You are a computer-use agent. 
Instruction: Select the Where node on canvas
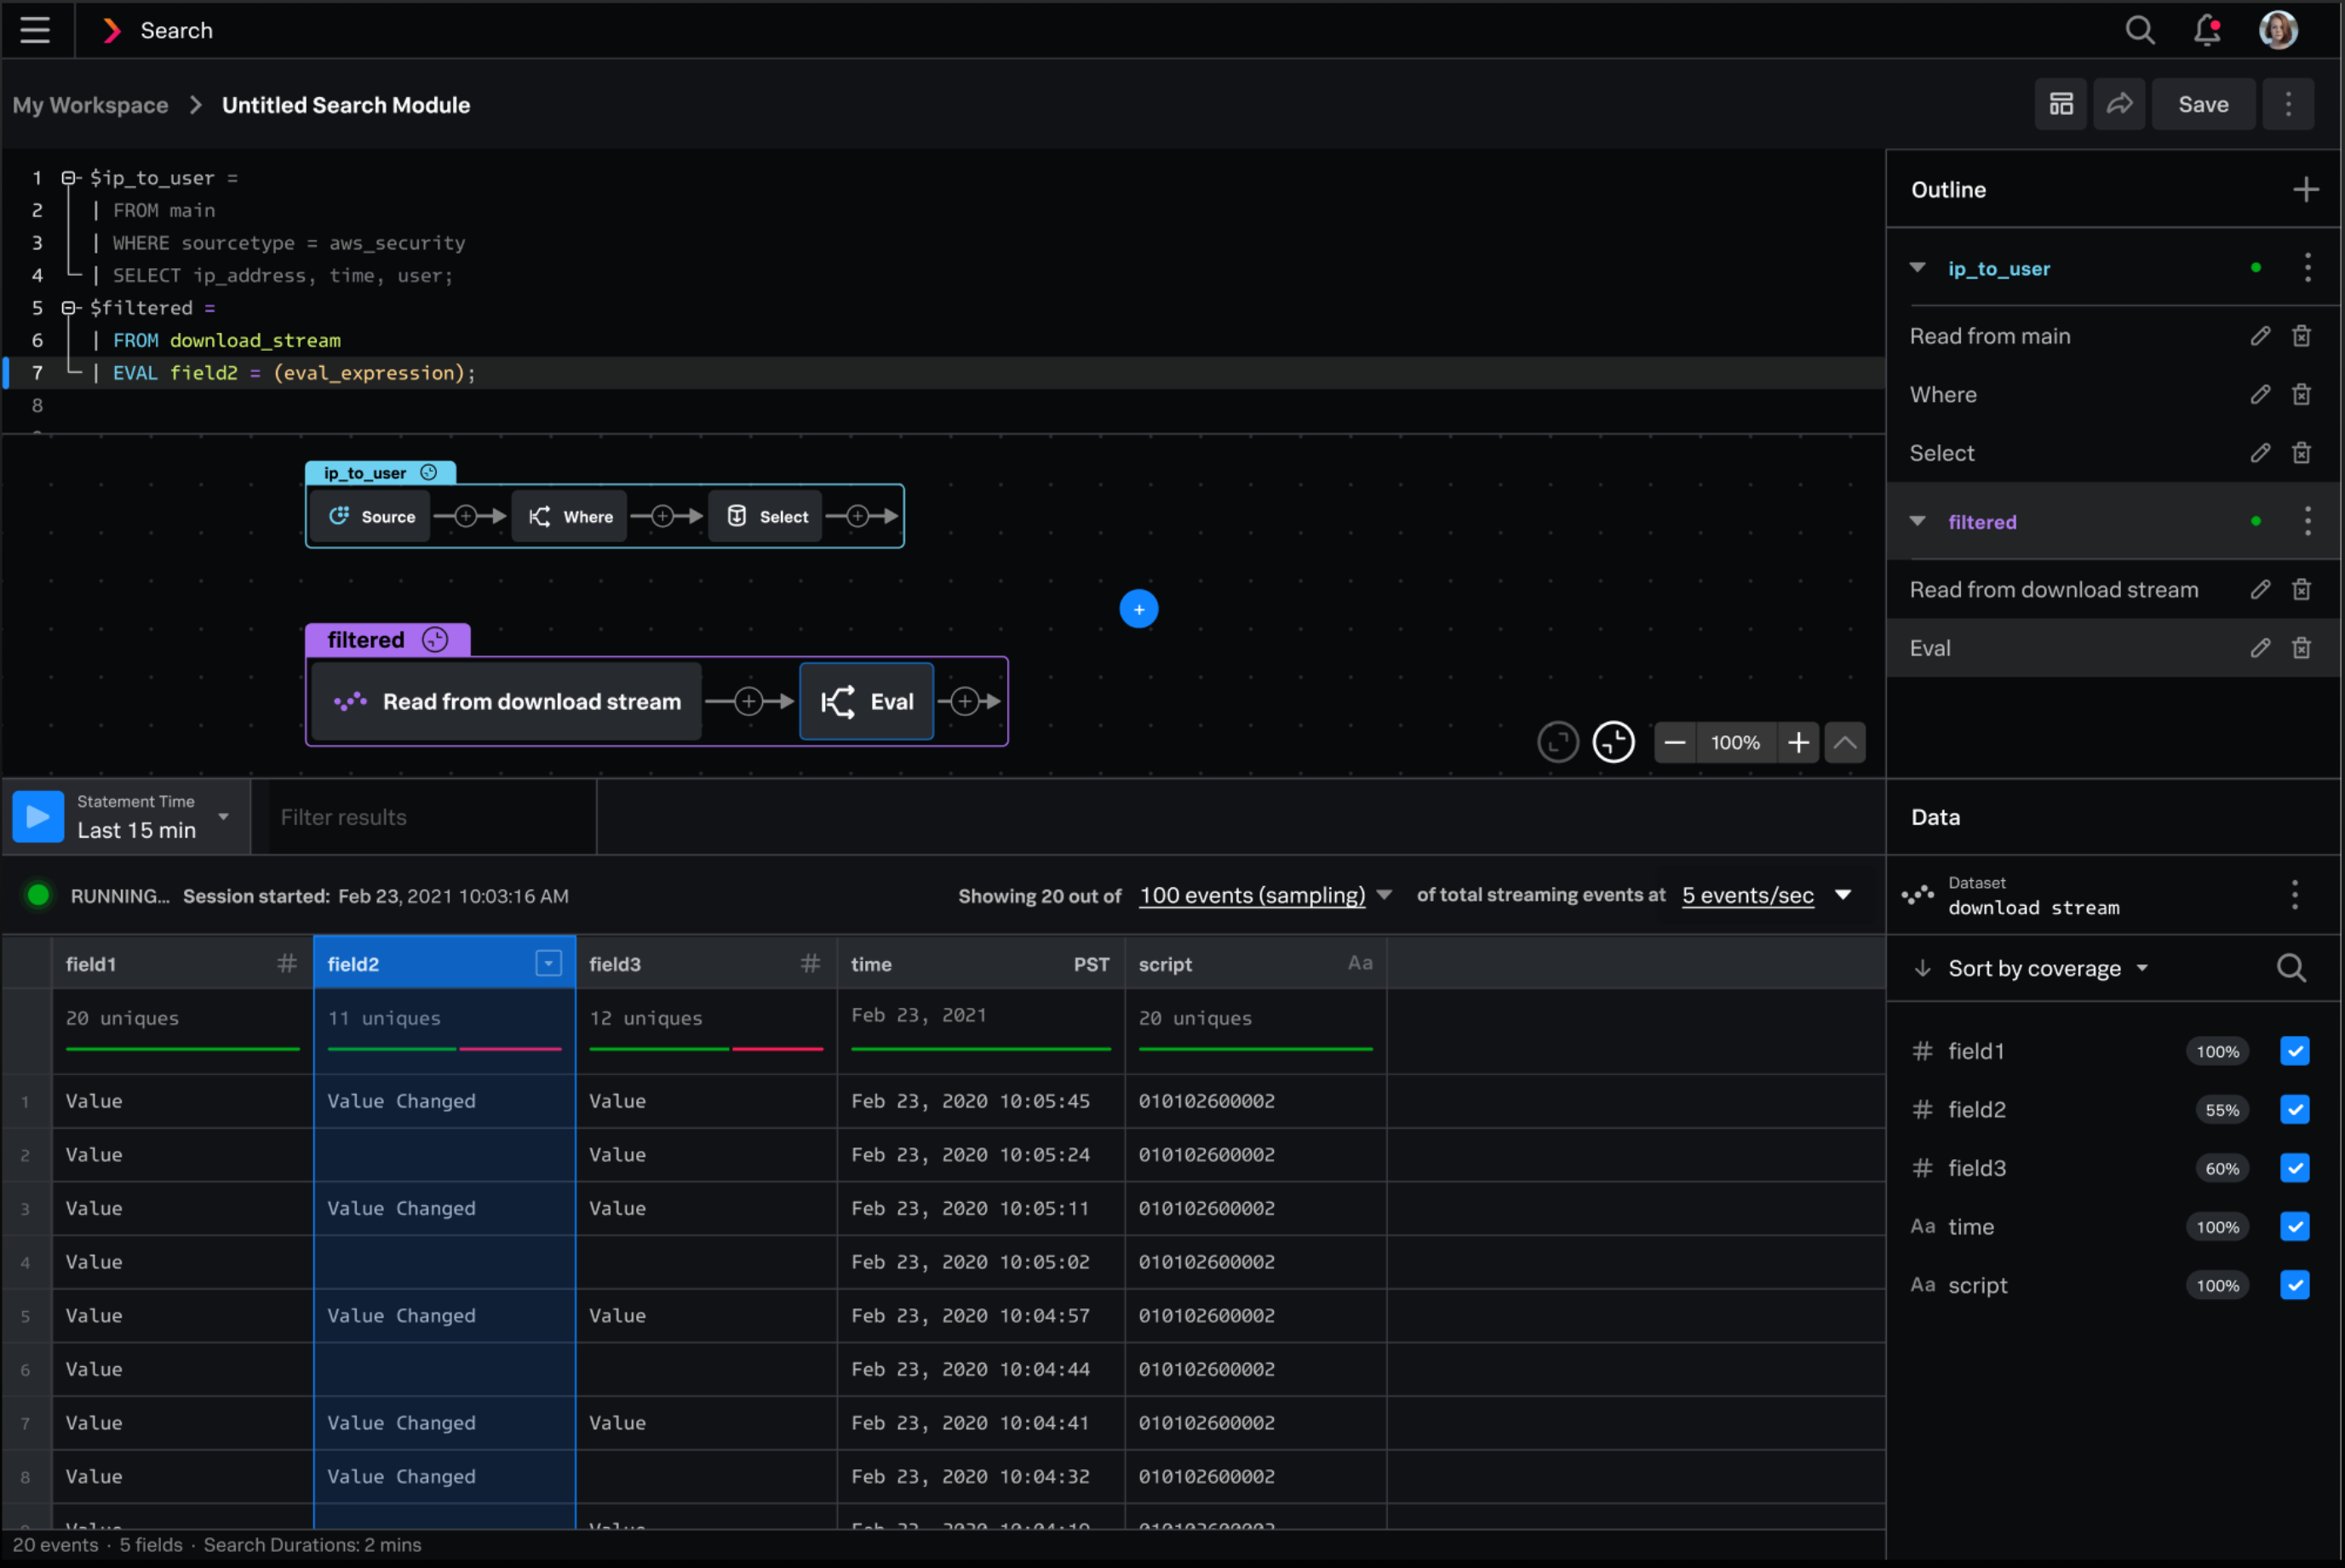tap(569, 516)
